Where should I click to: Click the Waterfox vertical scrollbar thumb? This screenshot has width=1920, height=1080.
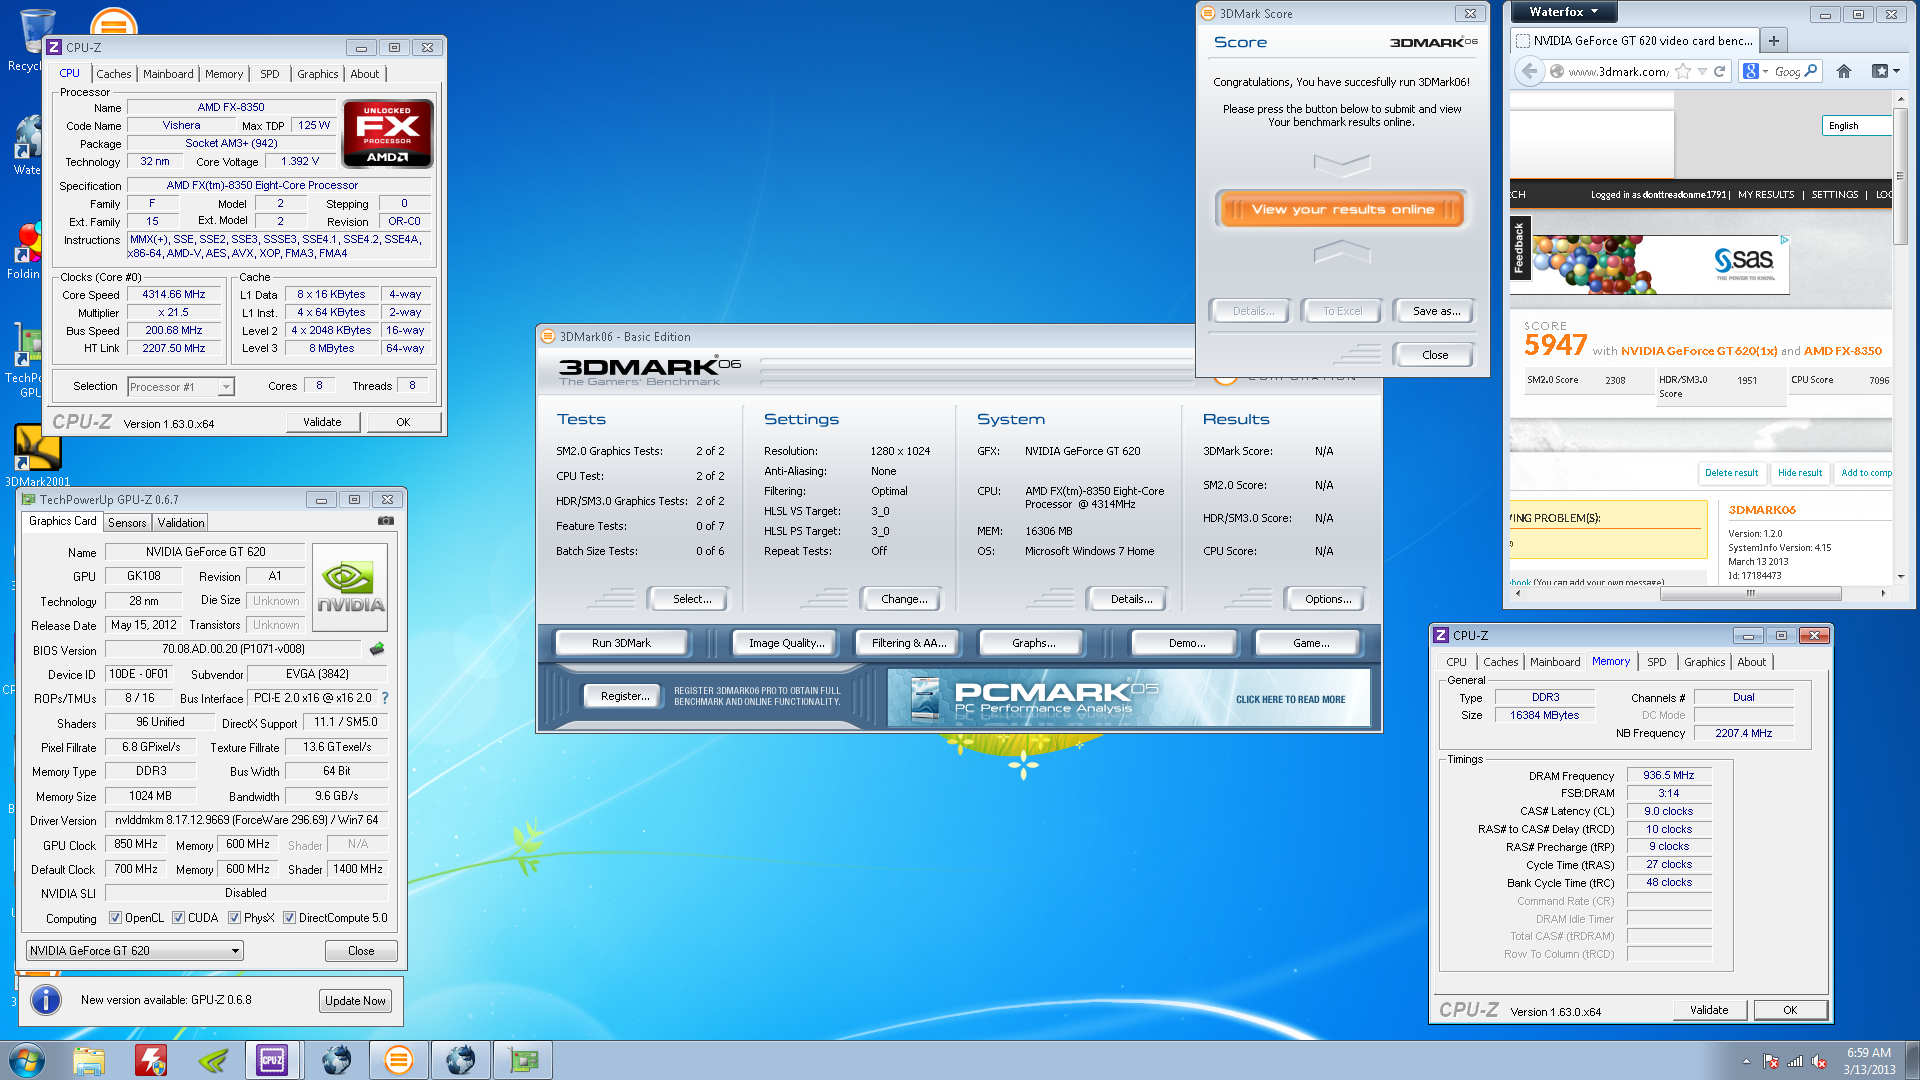[1900, 175]
